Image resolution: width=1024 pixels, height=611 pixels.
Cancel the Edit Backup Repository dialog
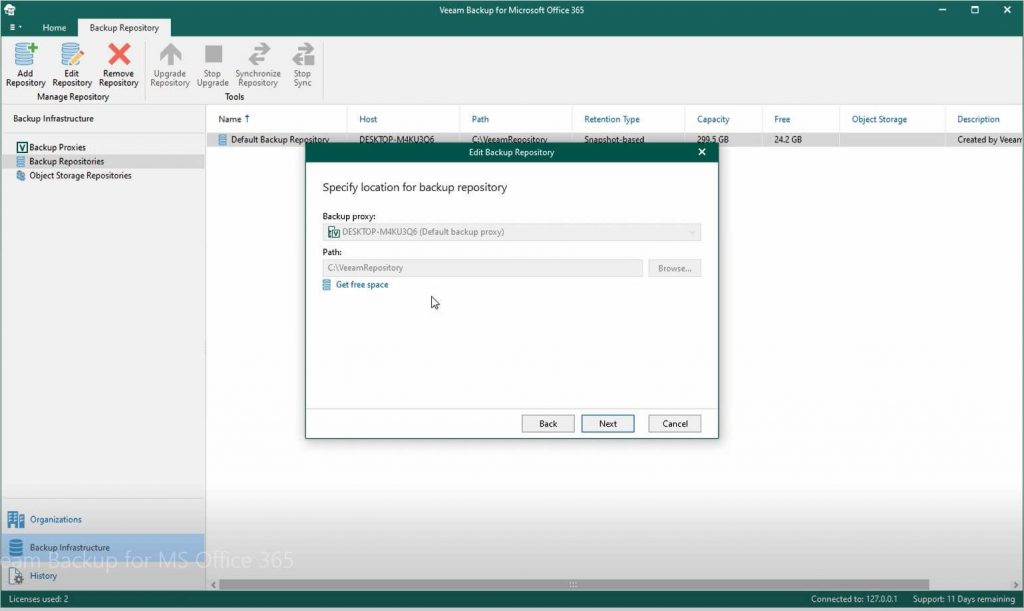click(x=675, y=424)
